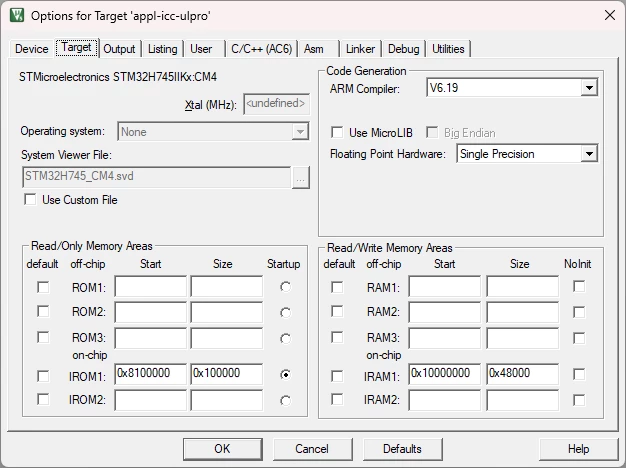Viewport: 626px width, 468px height.
Task: Enable the Use MicroLIB checkbox
Action: point(337,132)
